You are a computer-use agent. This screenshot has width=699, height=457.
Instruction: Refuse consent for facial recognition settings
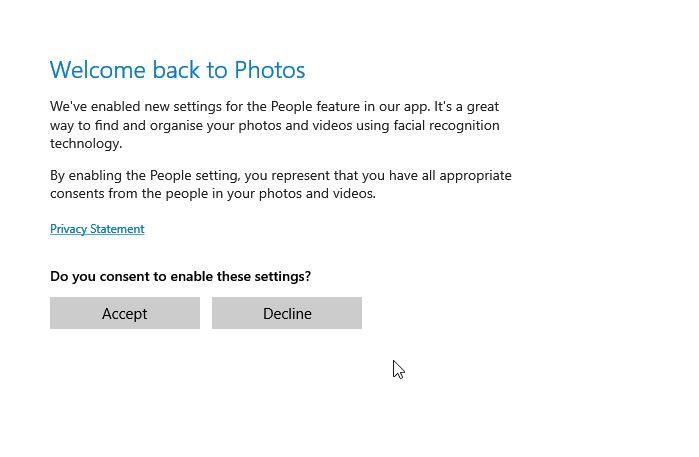(x=287, y=313)
